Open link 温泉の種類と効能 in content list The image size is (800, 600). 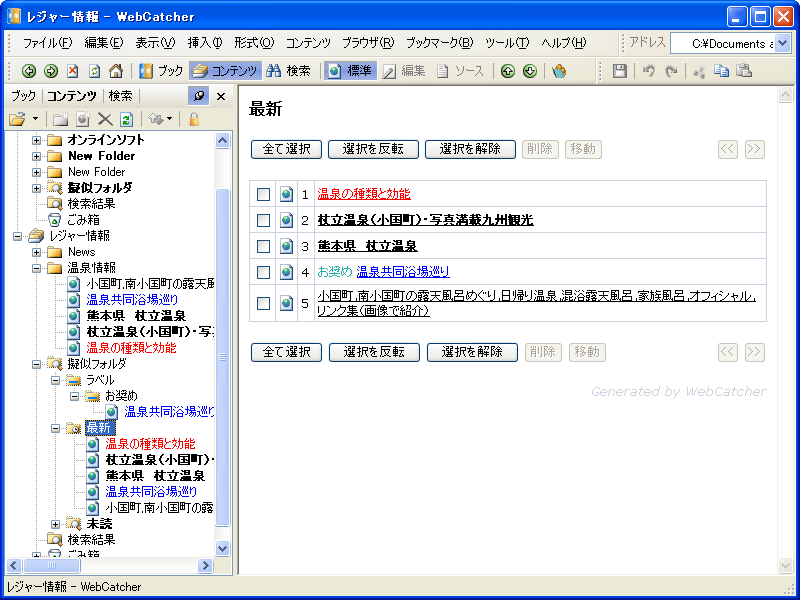(x=364, y=194)
